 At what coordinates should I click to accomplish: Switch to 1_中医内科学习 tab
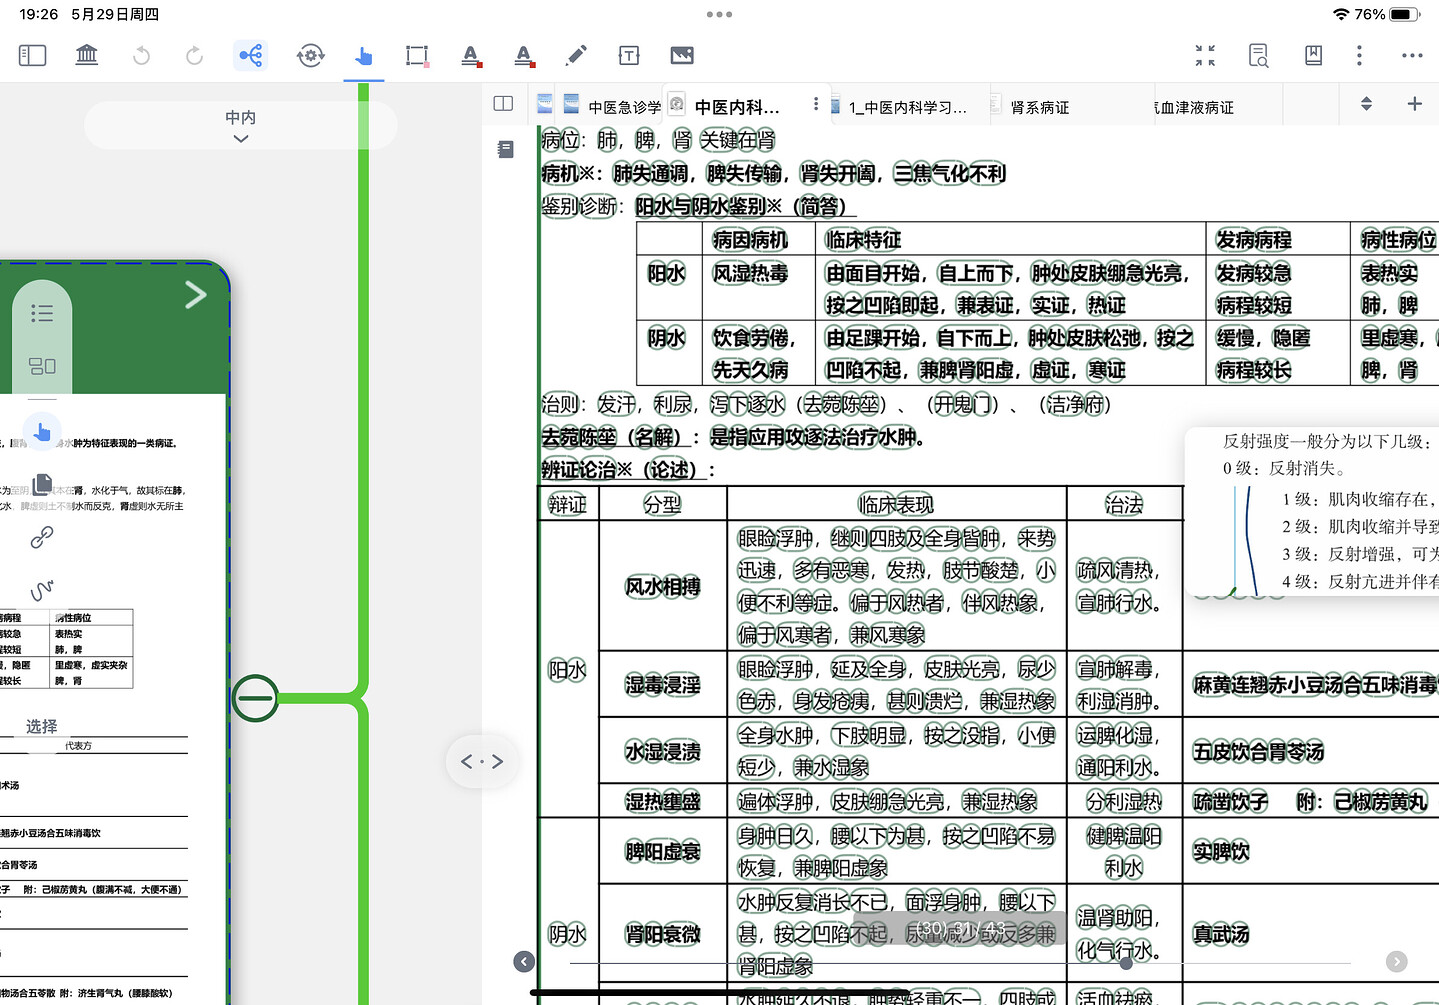tap(908, 106)
